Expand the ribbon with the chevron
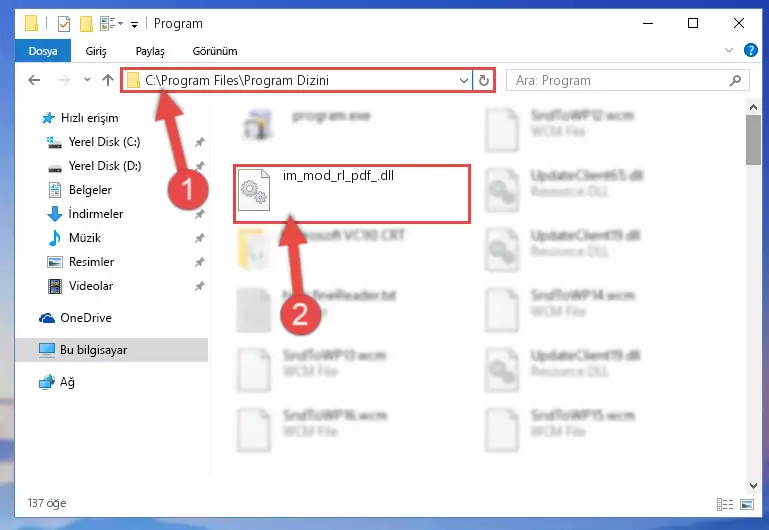The width and height of the screenshot is (769, 530). 729,50
